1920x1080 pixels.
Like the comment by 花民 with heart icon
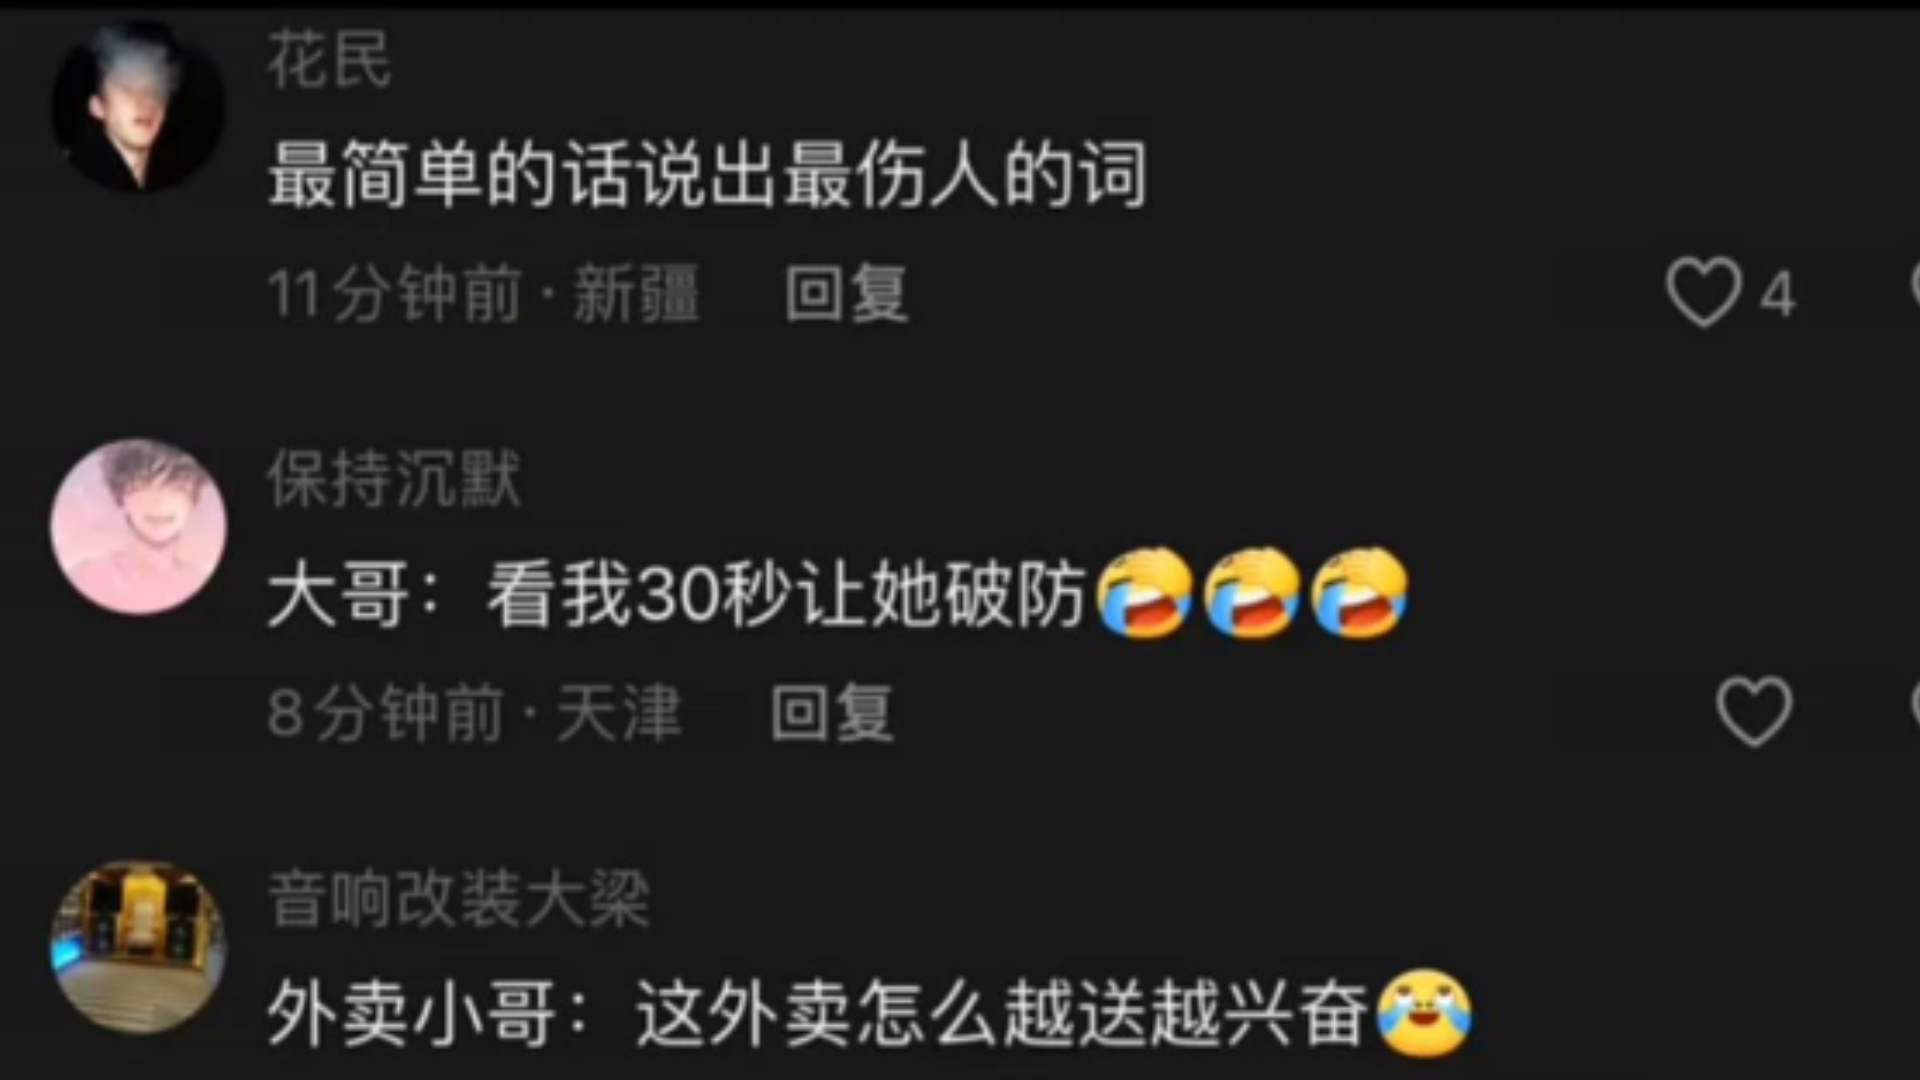[1704, 292]
